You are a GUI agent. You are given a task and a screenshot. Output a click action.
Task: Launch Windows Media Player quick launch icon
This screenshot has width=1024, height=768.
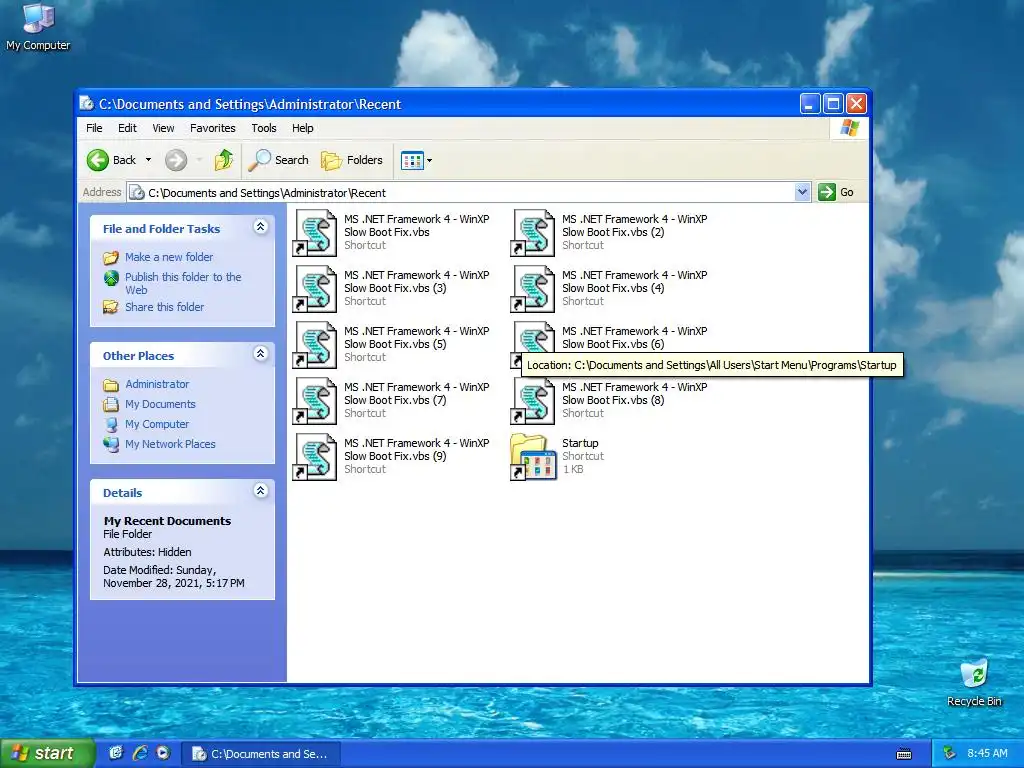(163, 753)
